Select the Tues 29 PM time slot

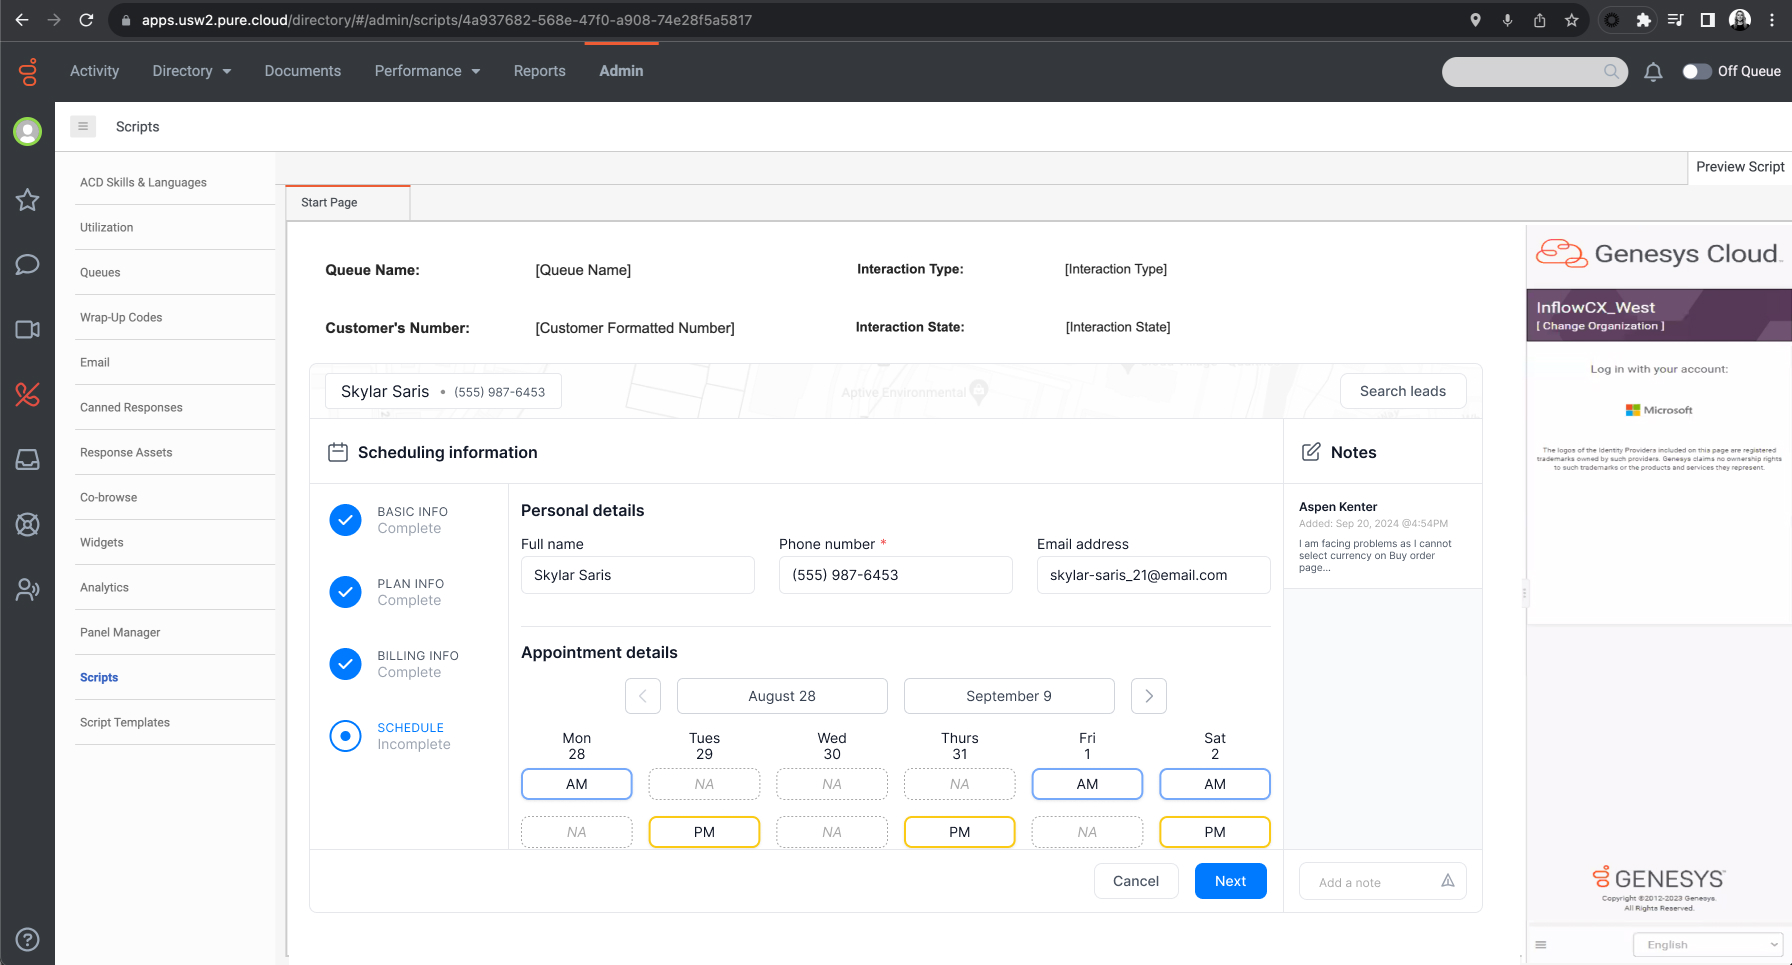coord(704,832)
